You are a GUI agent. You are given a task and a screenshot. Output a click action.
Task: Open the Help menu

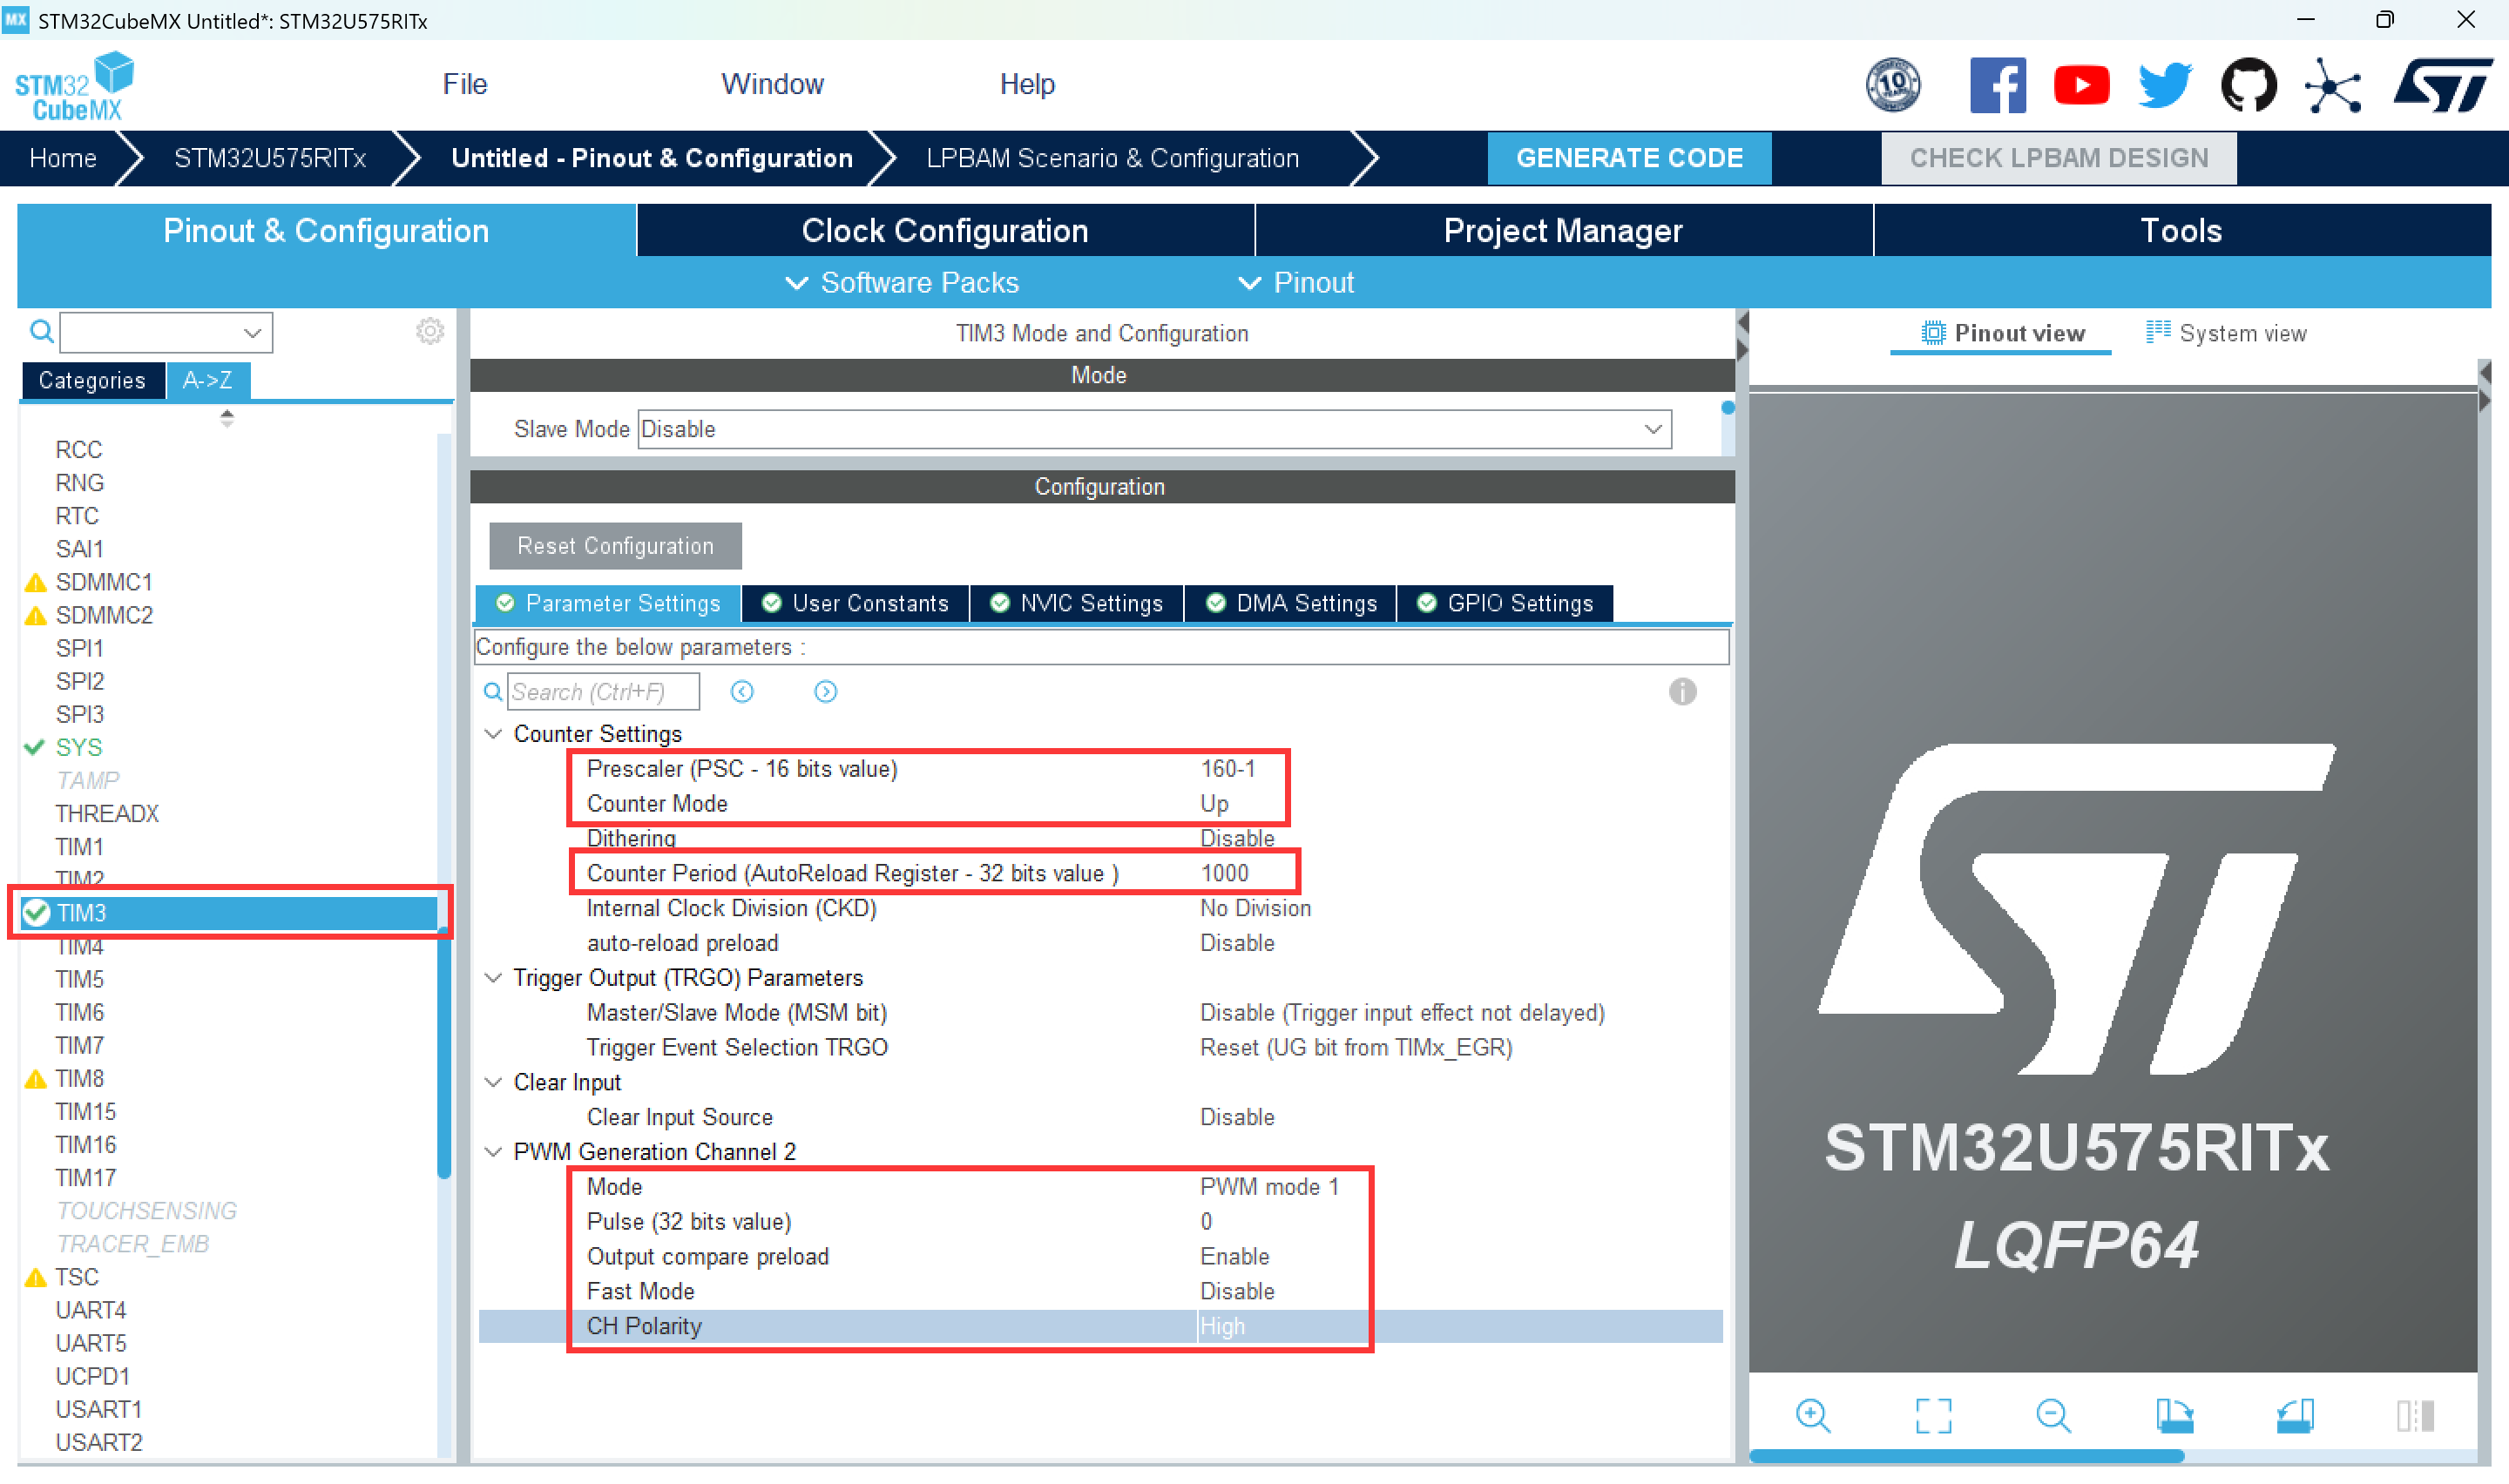pyautogui.click(x=1027, y=84)
